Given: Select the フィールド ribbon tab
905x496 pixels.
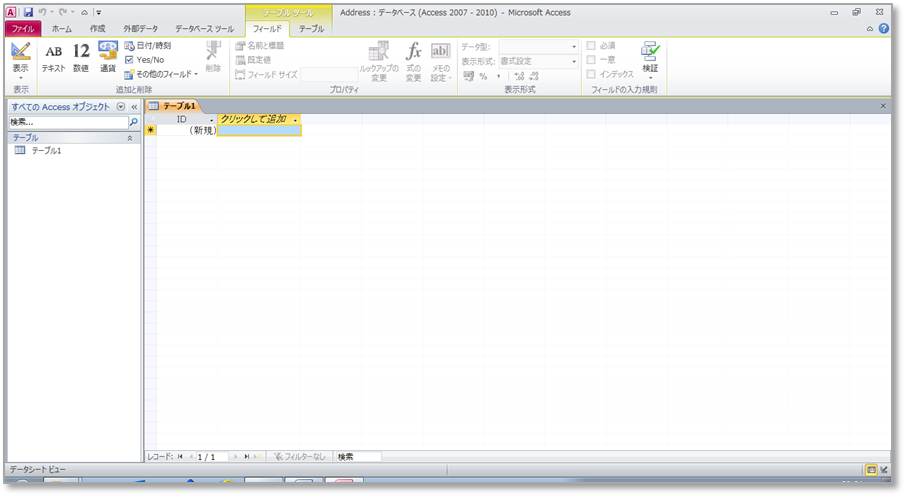Looking at the screenshot, I should (267, 28).
